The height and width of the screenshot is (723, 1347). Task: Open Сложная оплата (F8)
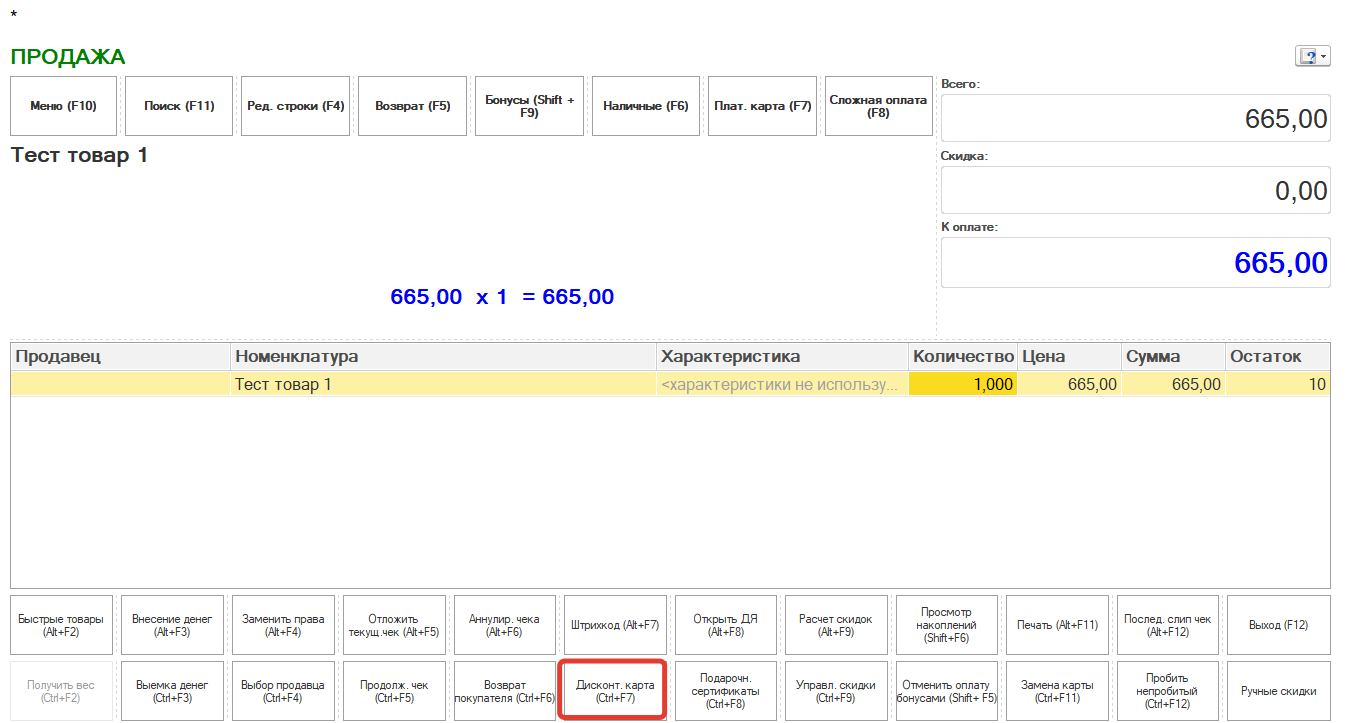pyautogui.click(x=878, y=106)
